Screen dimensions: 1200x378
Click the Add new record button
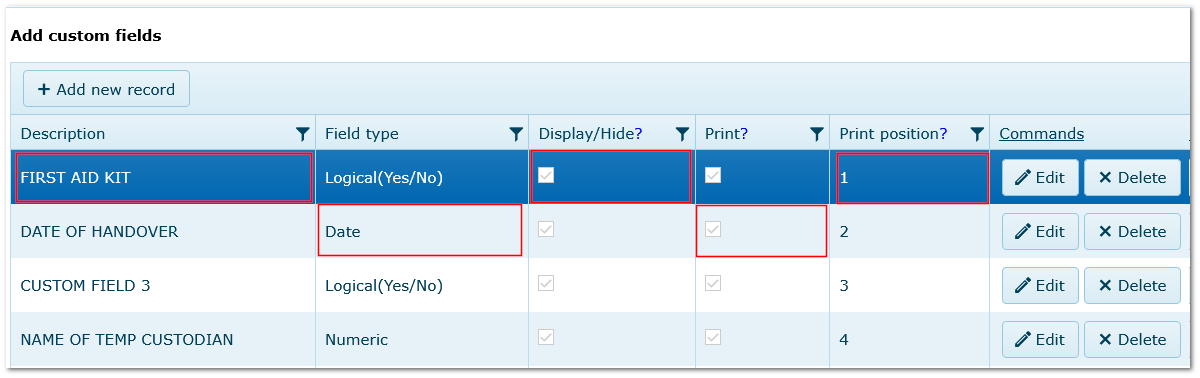106,89
